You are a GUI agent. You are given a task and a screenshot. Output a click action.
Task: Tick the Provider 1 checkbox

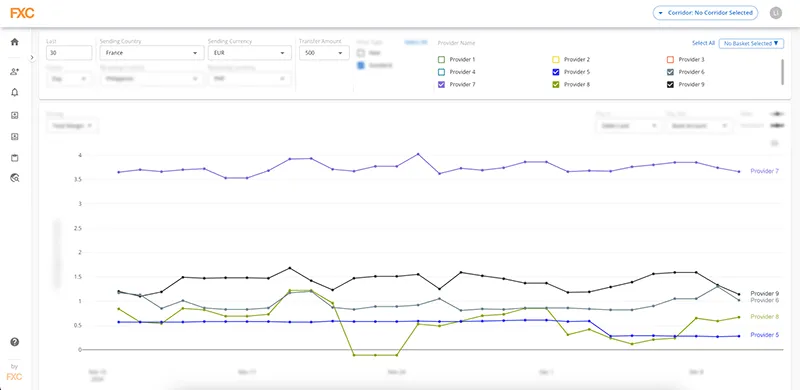point(442,59)
